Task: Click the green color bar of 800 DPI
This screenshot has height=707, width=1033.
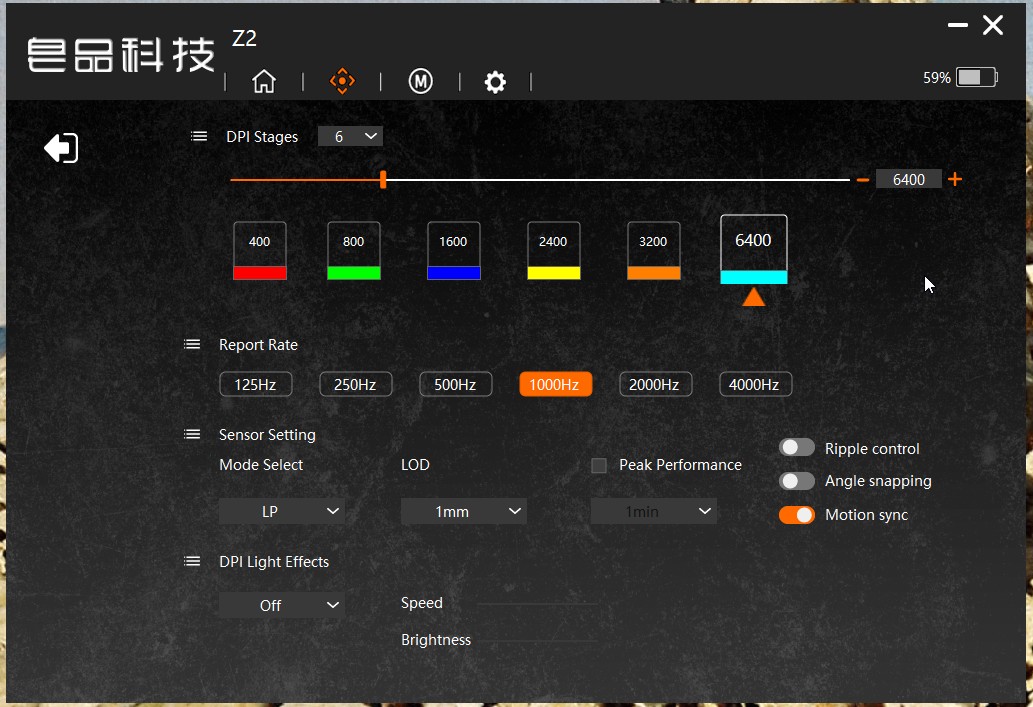Action: coord(354,273)
